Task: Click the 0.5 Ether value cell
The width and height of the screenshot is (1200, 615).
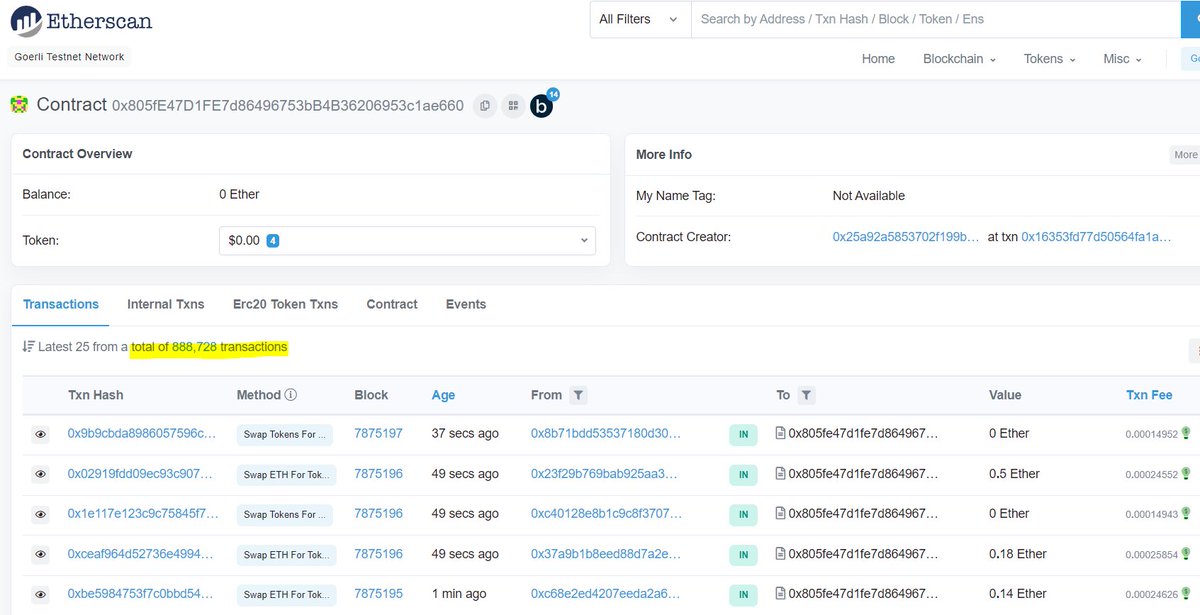Action: pyautogui.click(x=1014, y=473)
